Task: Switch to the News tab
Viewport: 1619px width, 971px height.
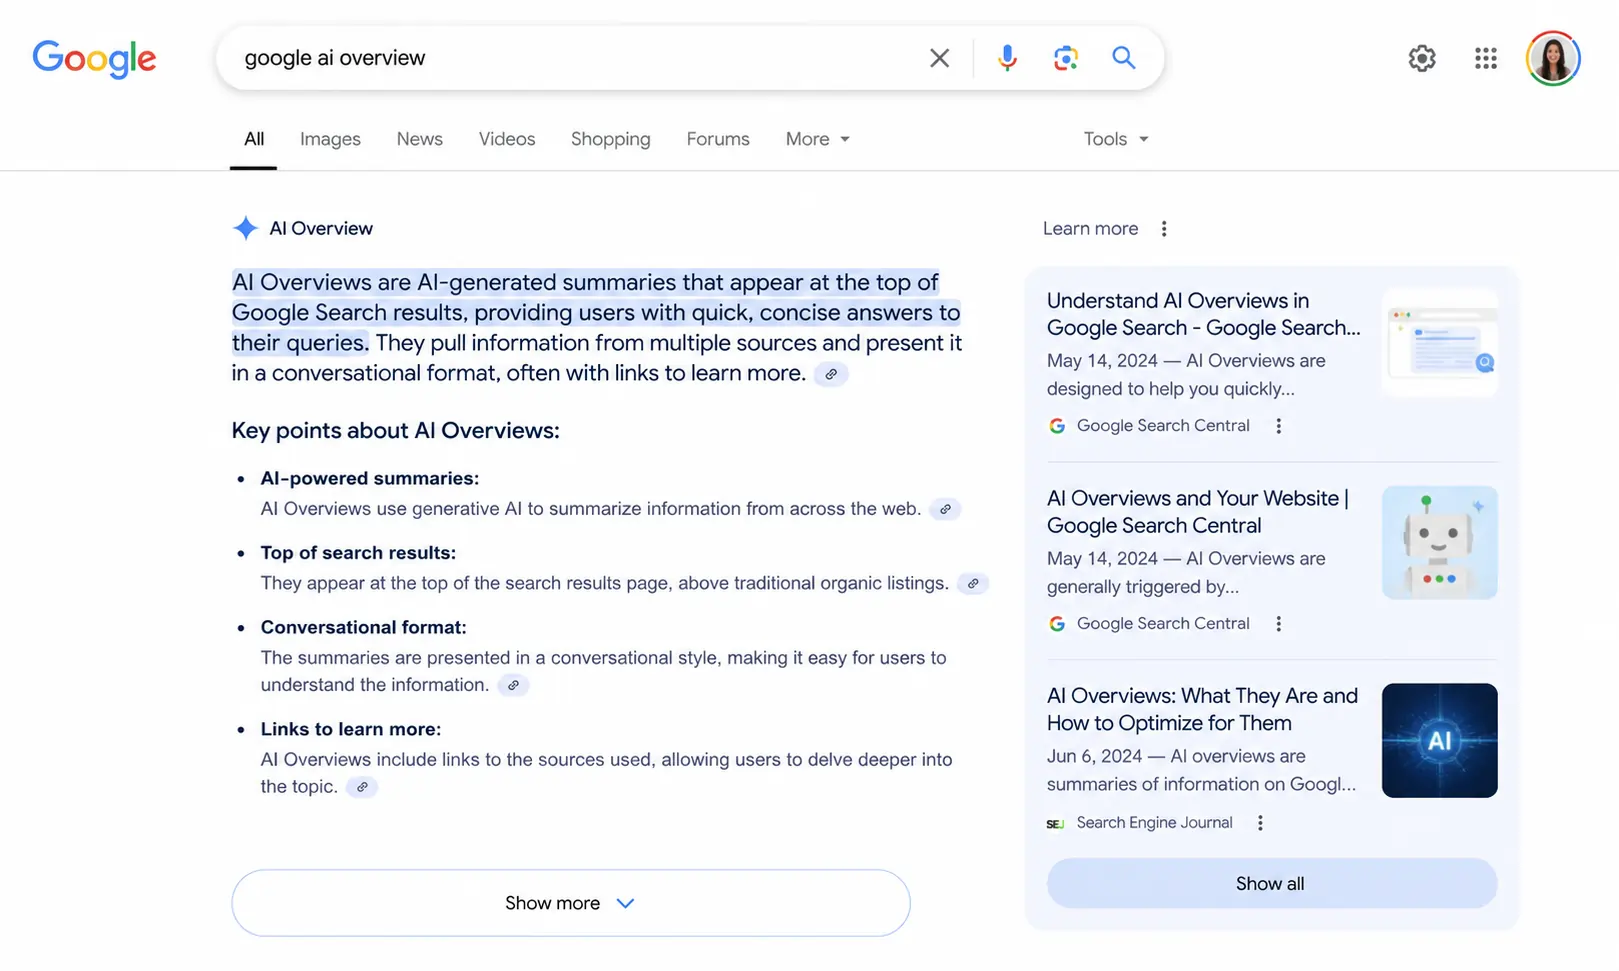Action: (419, 139)
